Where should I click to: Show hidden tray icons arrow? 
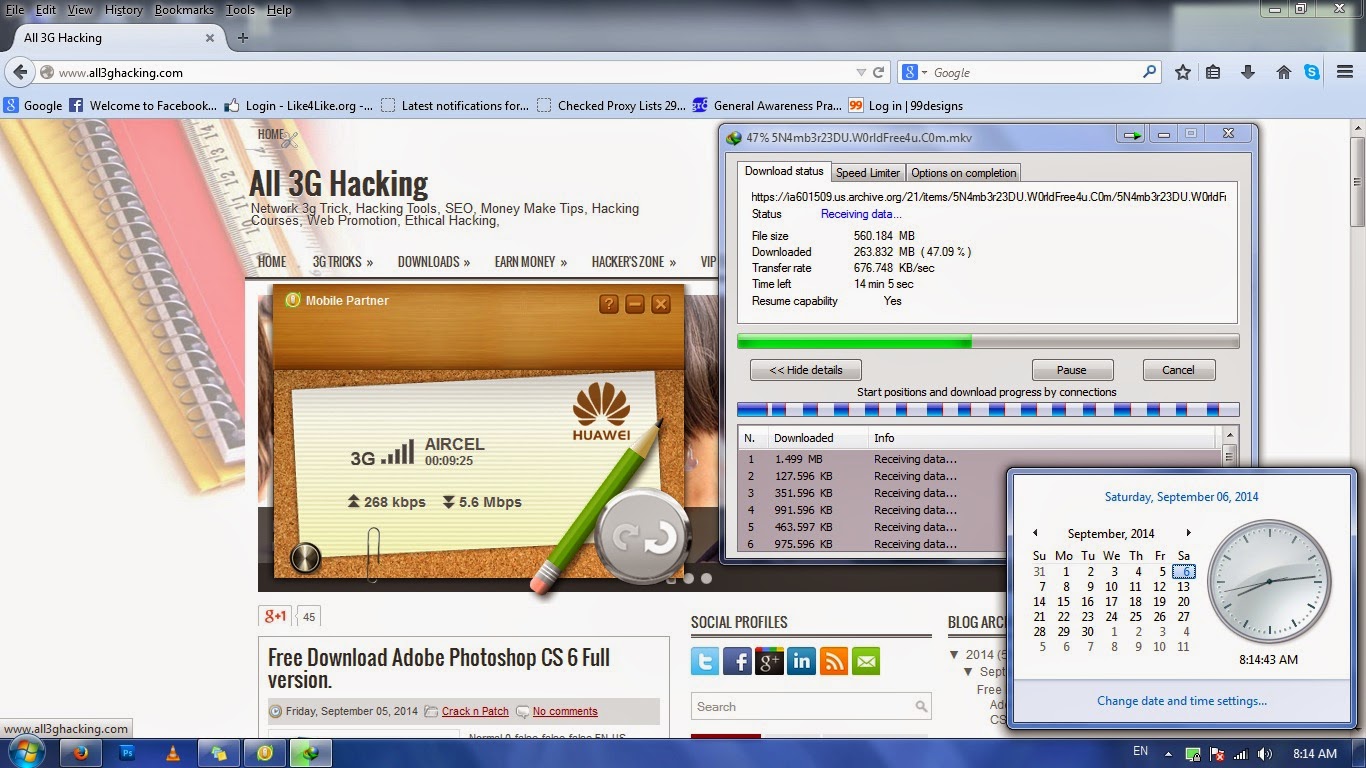click(1167, 753)
